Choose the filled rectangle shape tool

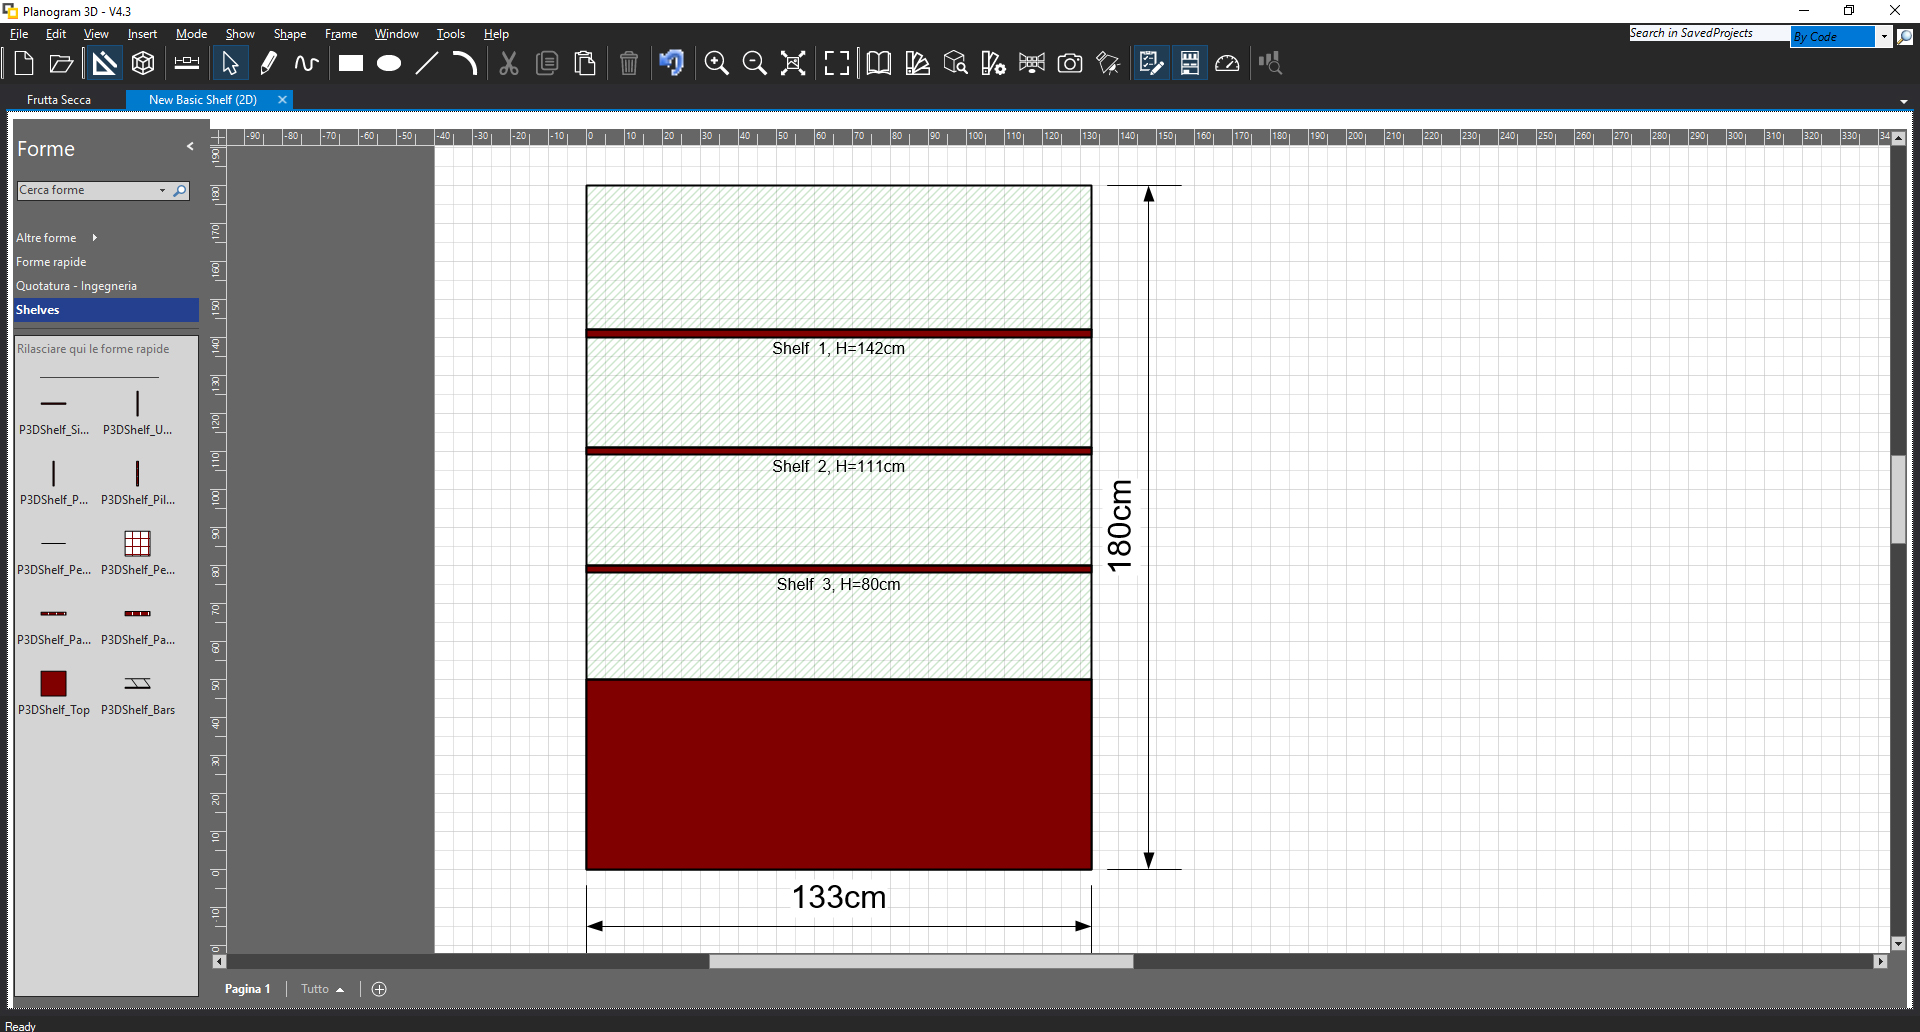(350, 64)
